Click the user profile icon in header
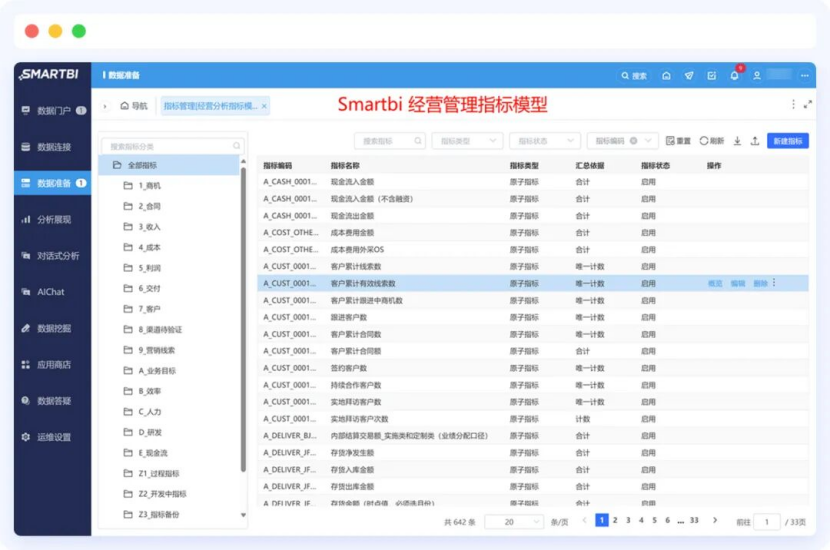The image size is (830, 550). point(757,75)
